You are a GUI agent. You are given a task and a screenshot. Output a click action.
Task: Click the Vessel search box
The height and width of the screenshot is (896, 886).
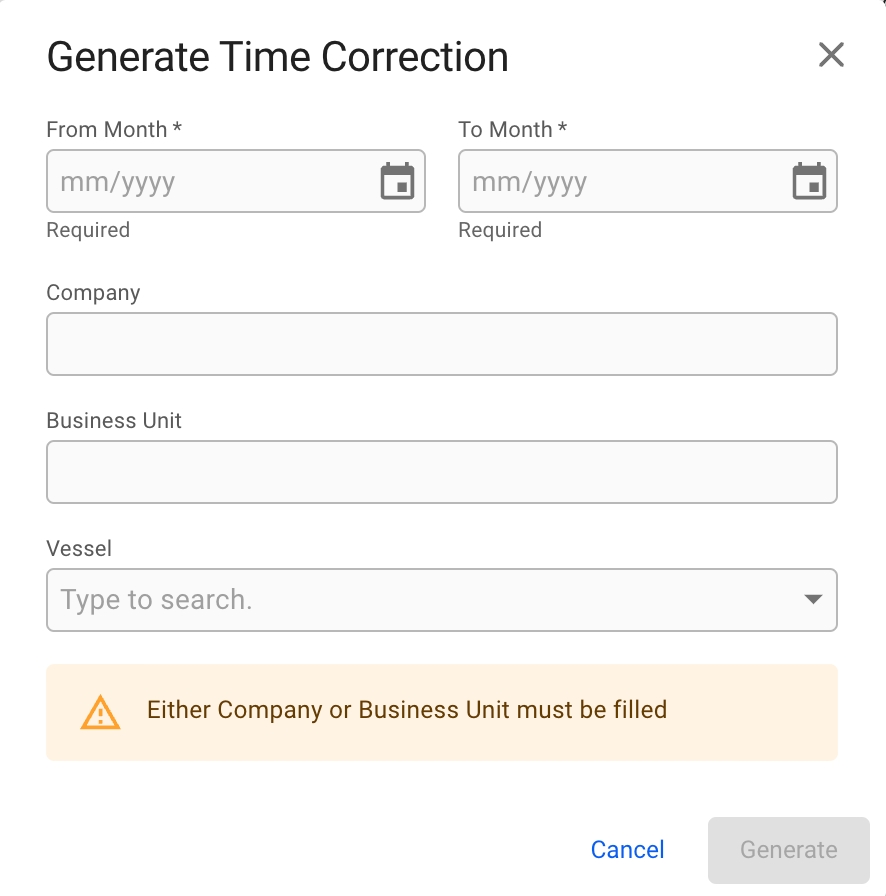pyautogui.click(x=420, y=600)
